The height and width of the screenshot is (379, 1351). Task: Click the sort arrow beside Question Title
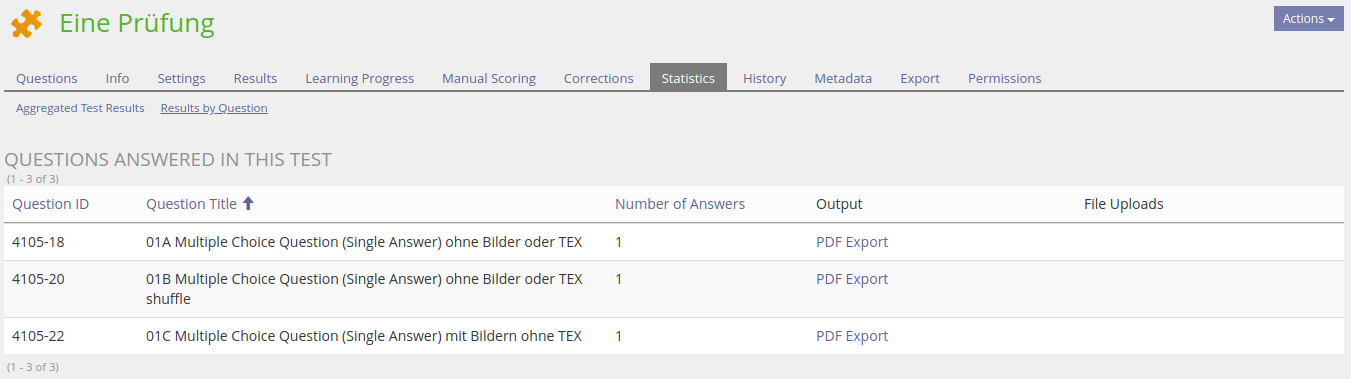pos(249,204)
